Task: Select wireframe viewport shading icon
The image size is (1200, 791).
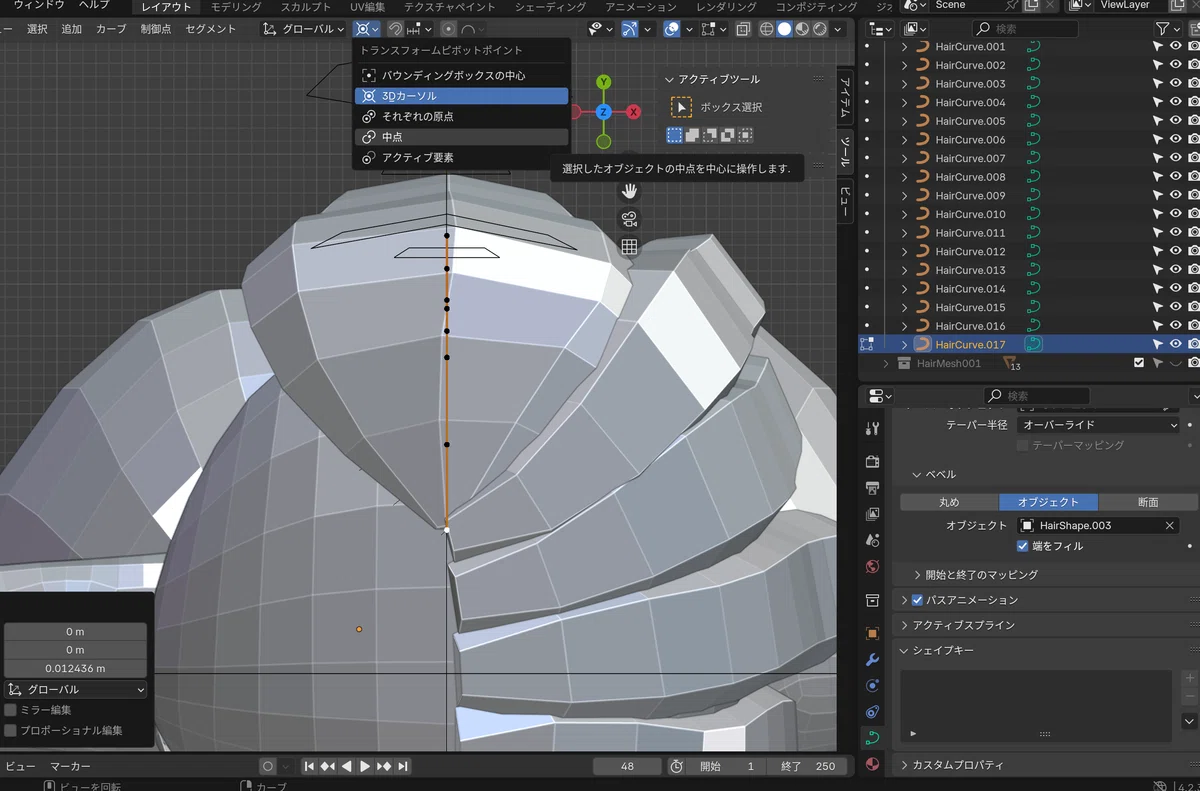Action: click(767, 29)
